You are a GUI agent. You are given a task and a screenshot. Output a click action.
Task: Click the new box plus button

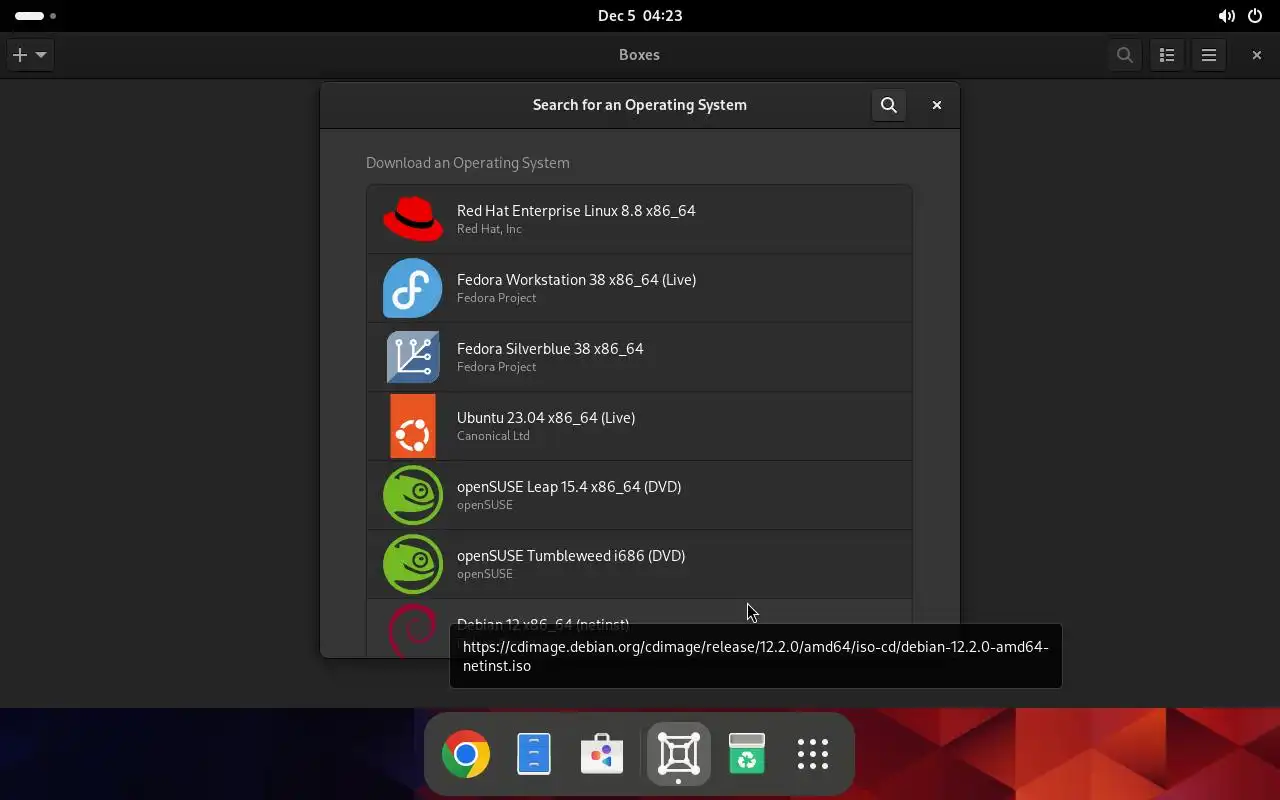click(30, 55)
